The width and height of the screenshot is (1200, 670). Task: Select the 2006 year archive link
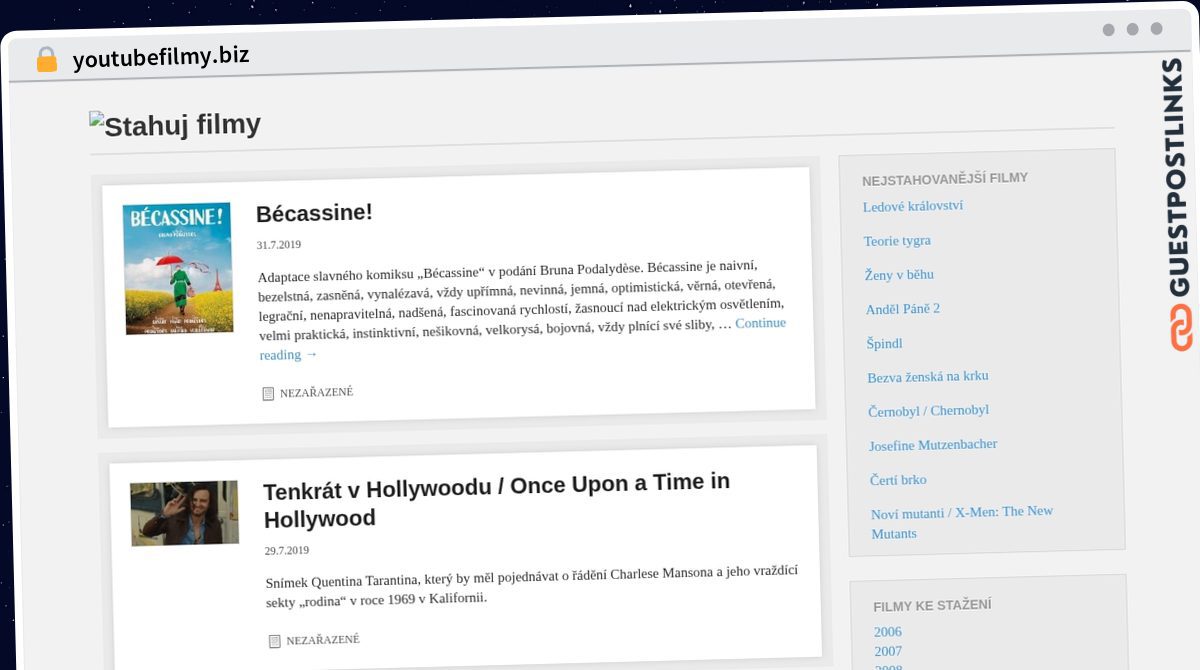pyautogui.click(x=887, y=631)
